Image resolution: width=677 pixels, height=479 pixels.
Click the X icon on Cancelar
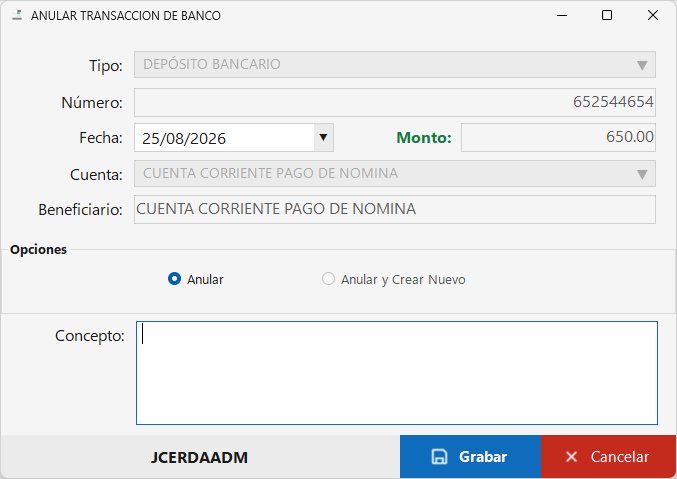[x=571, y=457]
